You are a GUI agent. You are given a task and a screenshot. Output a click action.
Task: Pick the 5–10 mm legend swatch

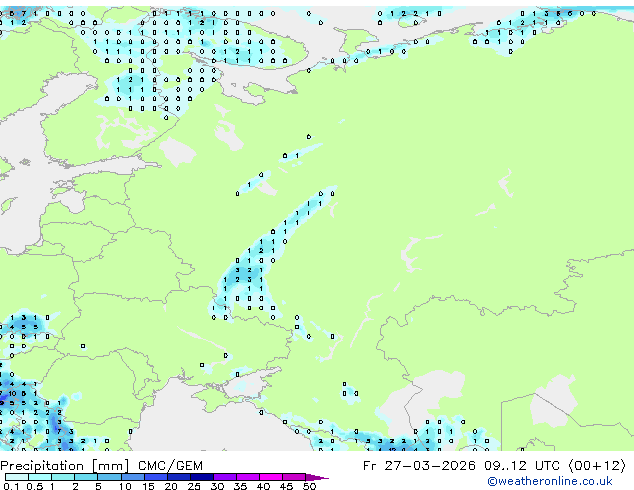pos(109,477)
